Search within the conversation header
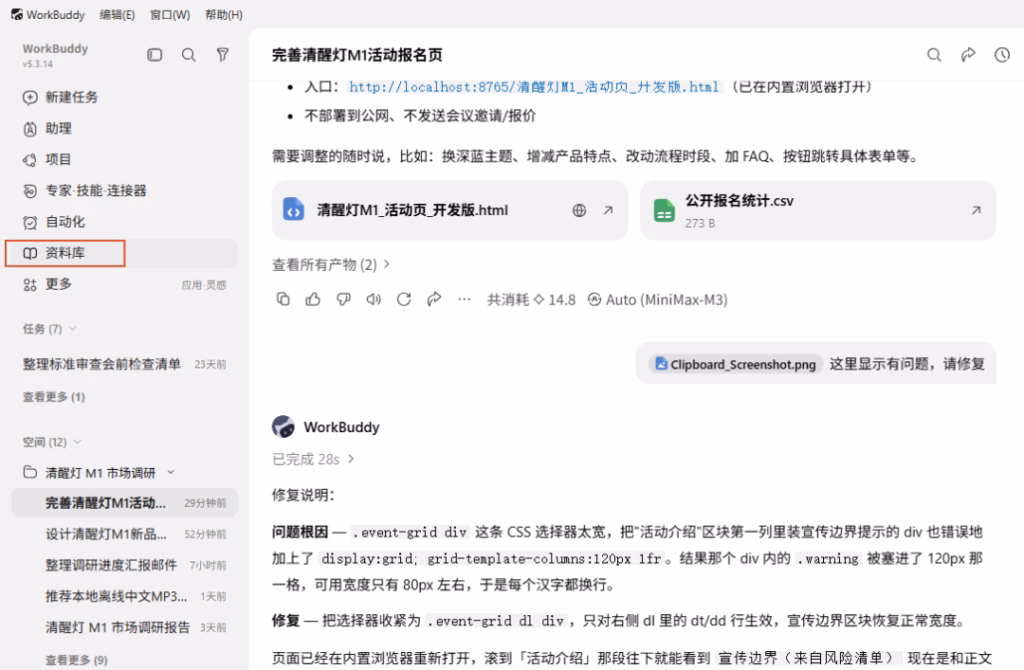 click(x=935, y=55)
